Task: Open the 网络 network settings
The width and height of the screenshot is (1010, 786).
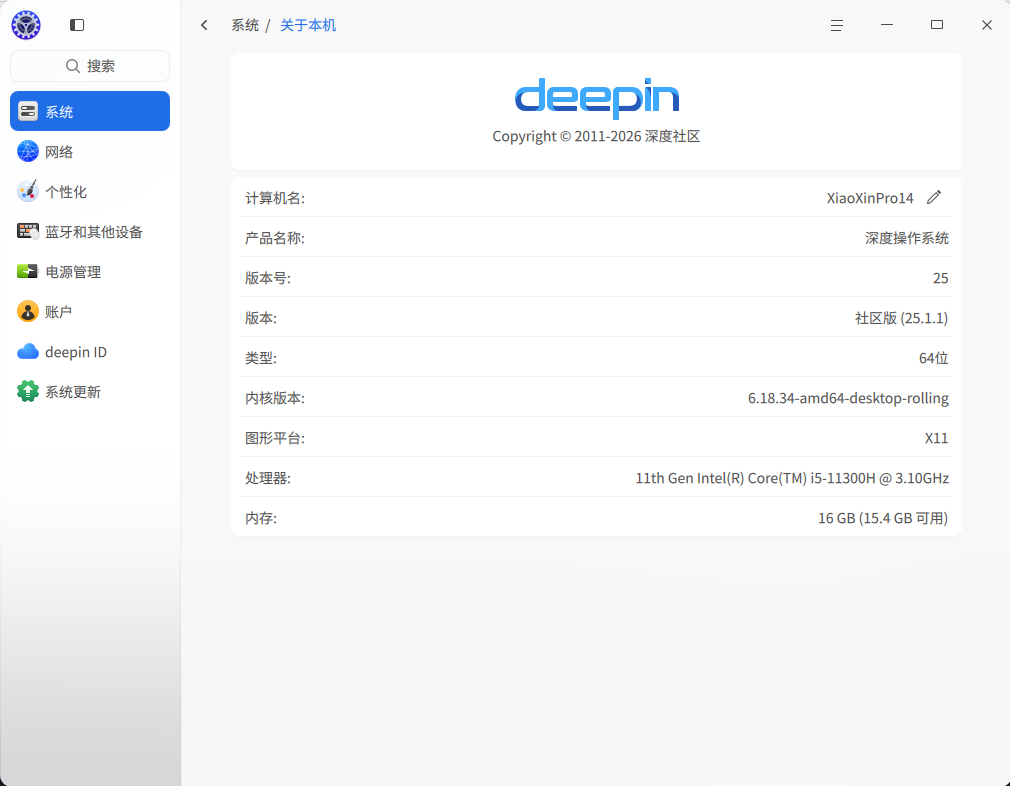Action: click(90, 151)
